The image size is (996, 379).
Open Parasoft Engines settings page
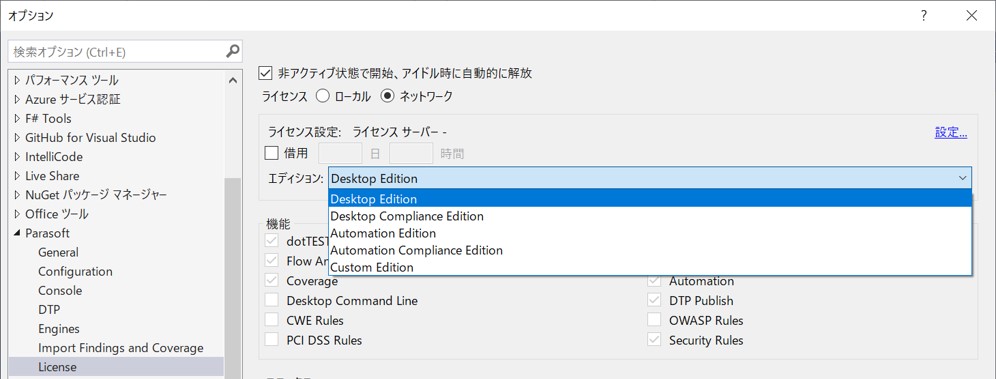coord(58,329)
